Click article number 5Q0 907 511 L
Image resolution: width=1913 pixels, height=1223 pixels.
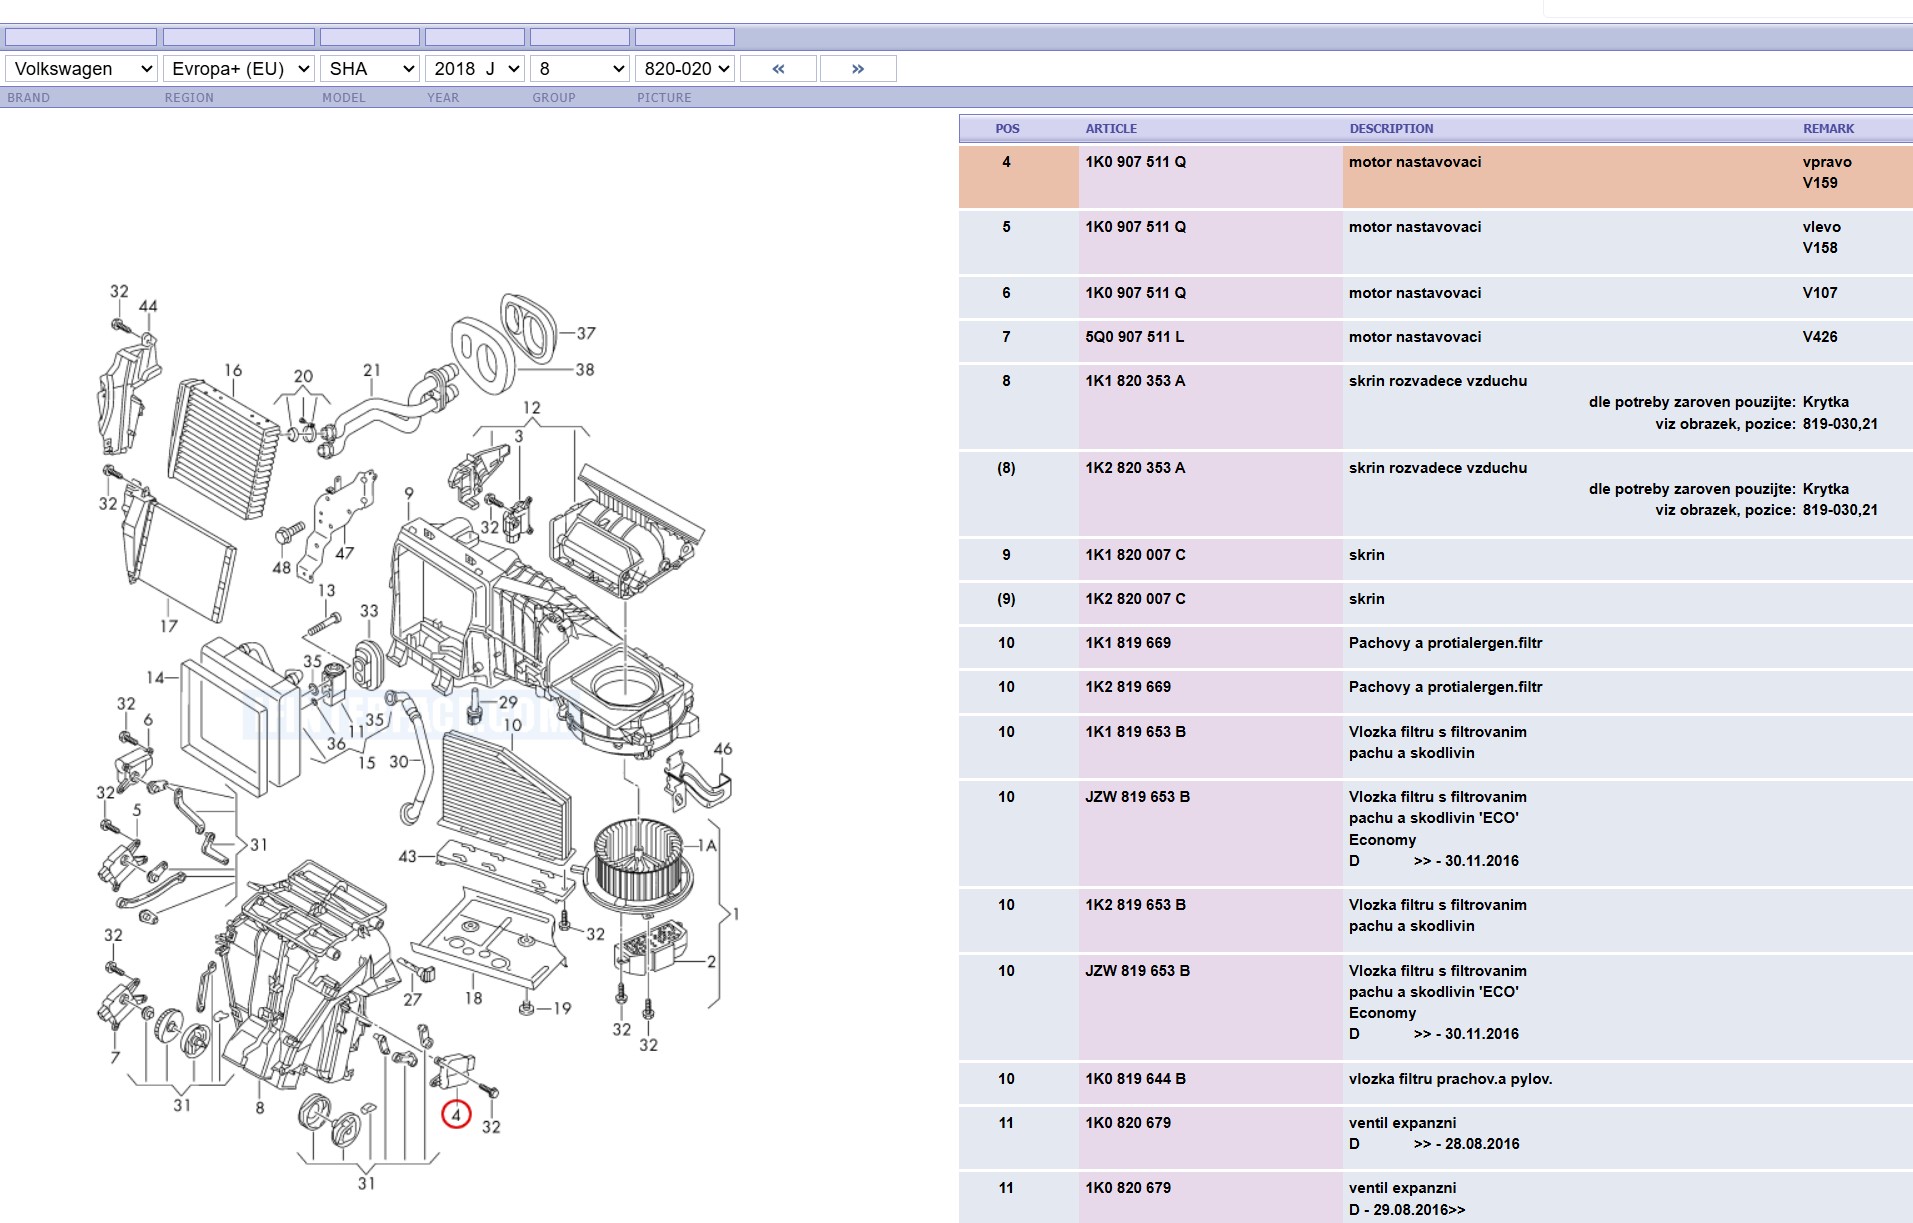point(1134,337)
